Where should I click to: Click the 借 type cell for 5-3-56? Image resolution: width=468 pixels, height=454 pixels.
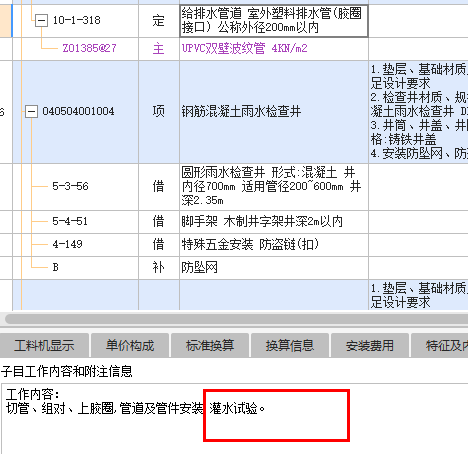coord(159,187)
